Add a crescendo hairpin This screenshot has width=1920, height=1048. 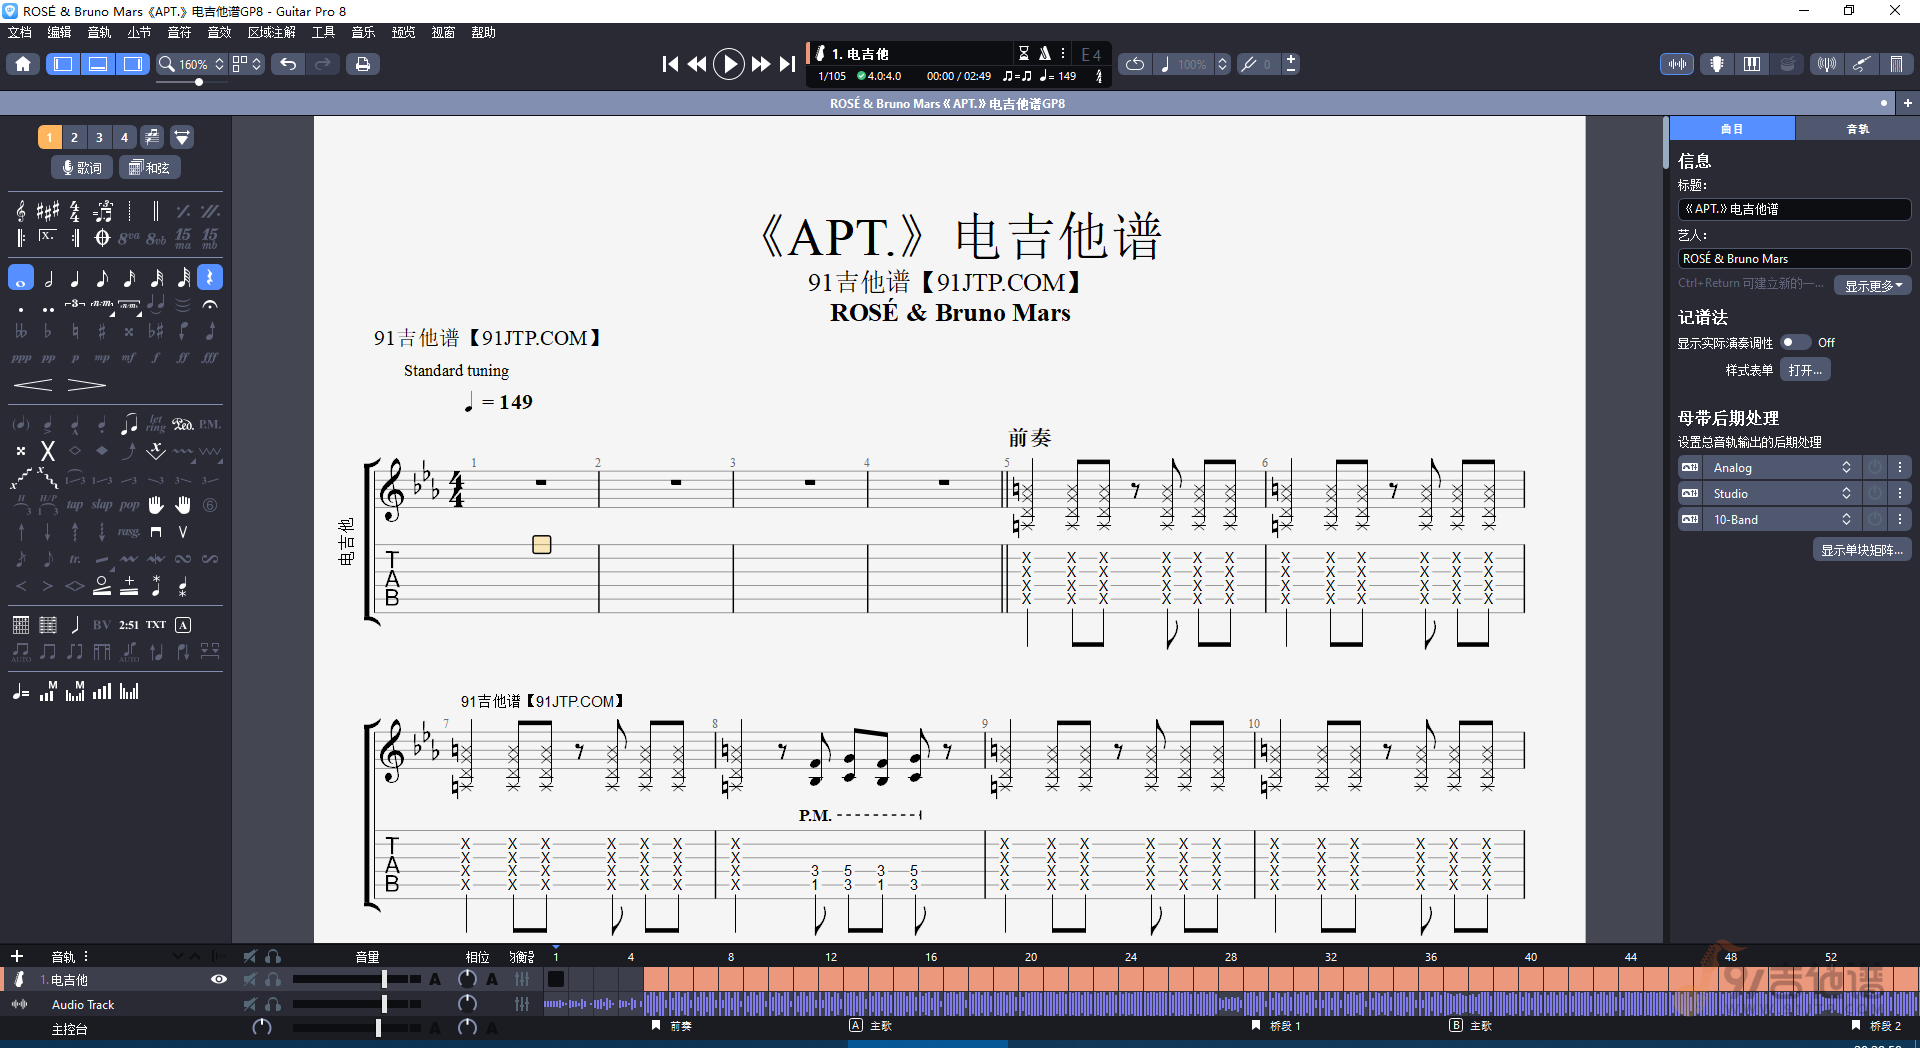click(33, 385)
